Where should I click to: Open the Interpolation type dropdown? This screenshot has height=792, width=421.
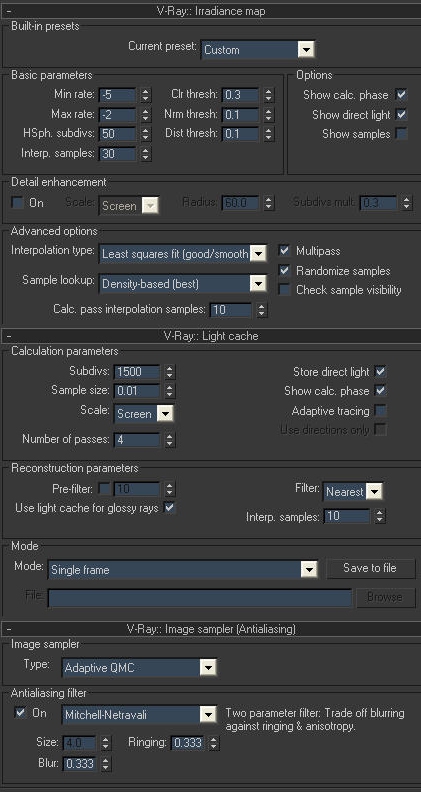click(183, 254)
